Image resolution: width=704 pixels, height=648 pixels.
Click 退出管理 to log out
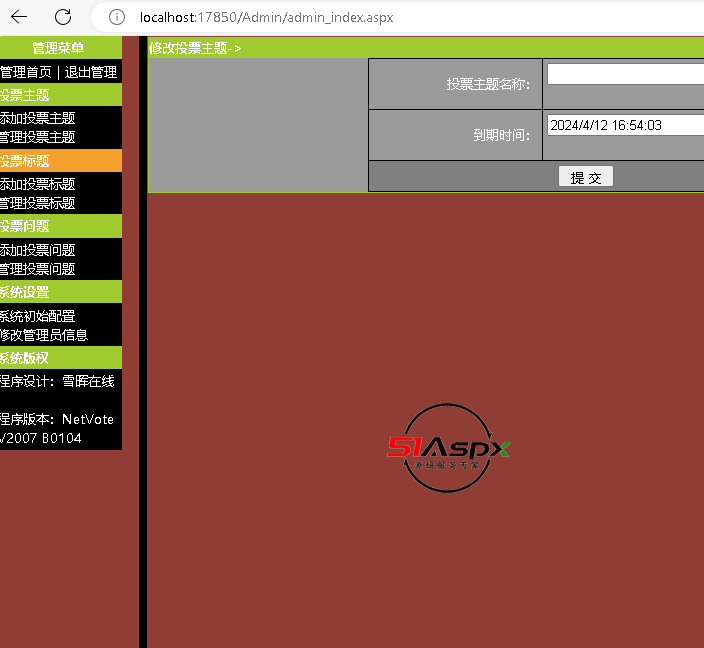pos(91,72)
